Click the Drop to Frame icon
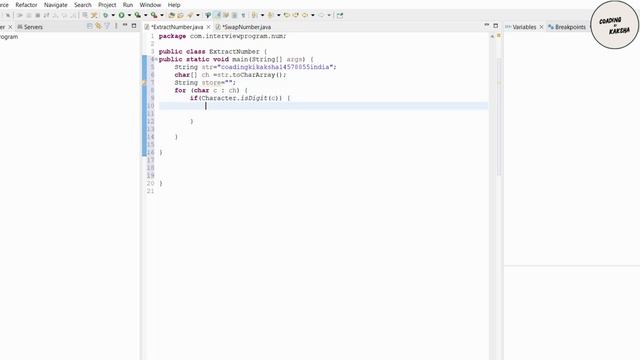Screen dimensions: 640x360 84,15
